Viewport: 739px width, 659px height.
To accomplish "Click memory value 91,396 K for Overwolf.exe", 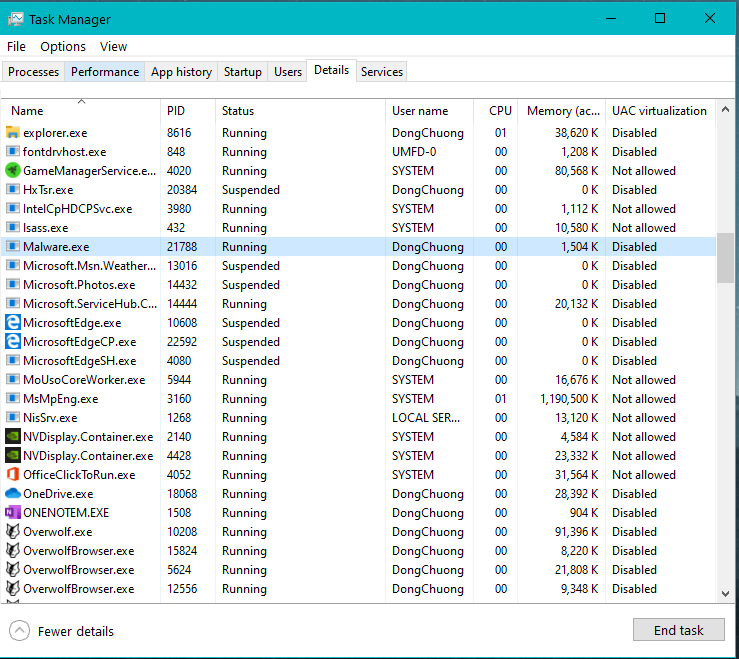I will click(x=576, y=532).
